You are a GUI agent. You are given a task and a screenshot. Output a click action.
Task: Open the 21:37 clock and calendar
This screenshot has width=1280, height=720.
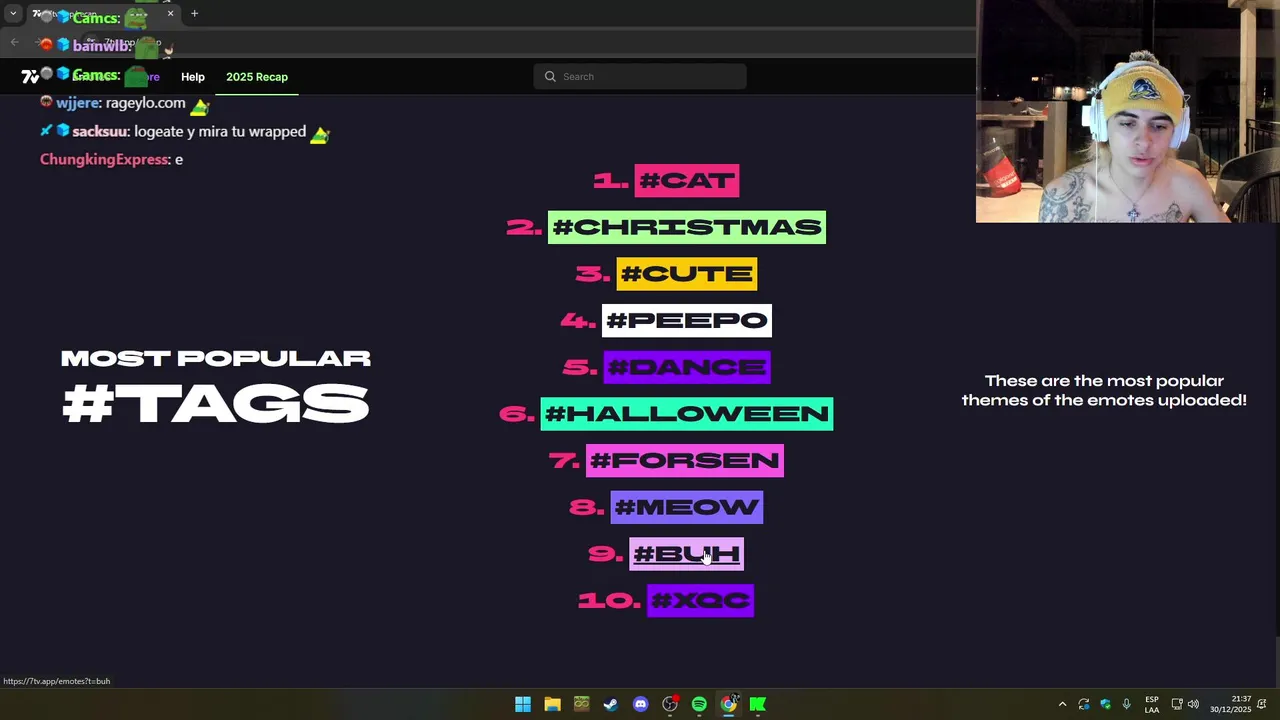coord(1230,705)
